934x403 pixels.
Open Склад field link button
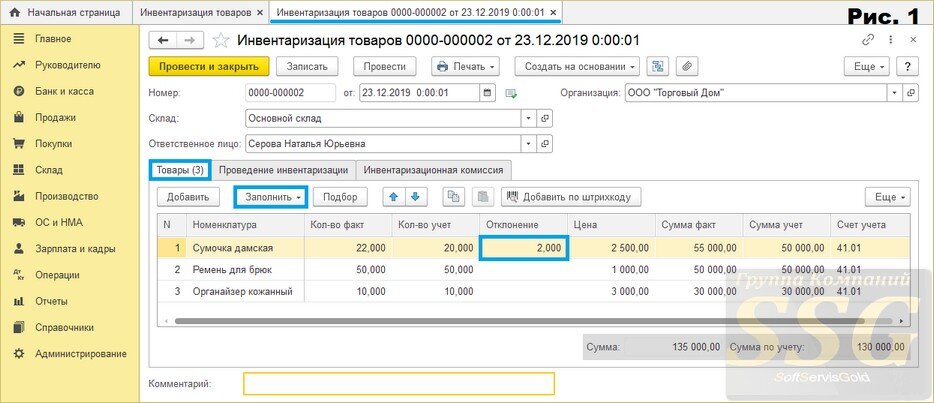tap(544, 118)
